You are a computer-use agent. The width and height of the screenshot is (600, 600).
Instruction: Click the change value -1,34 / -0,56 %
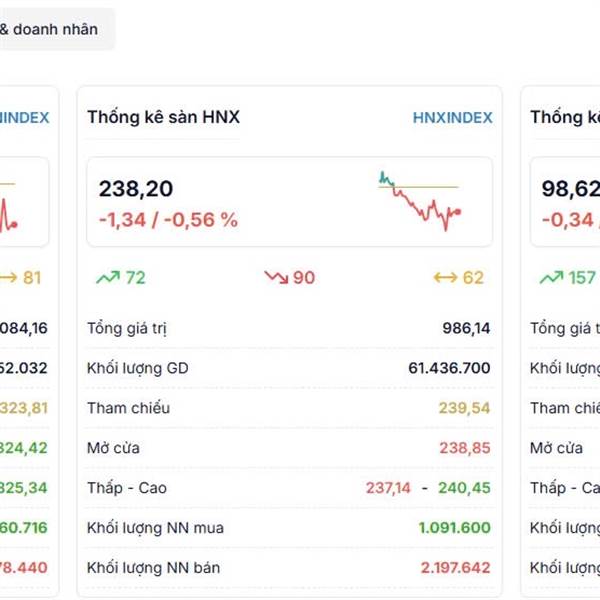[168, 220]
